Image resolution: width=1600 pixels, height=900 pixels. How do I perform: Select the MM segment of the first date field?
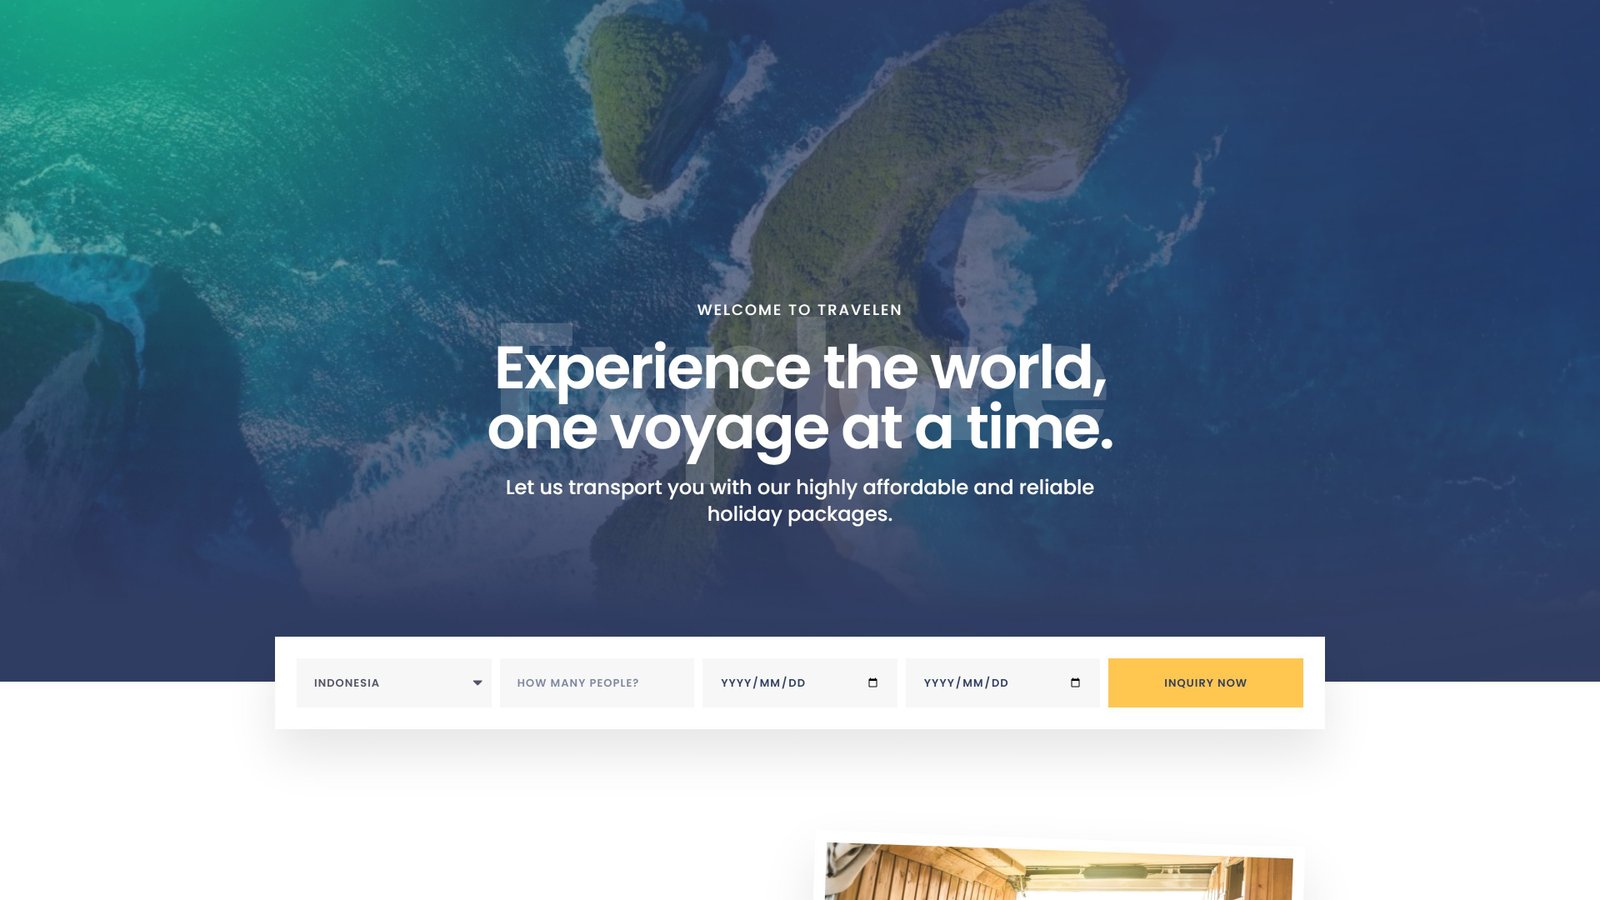[769, 683]
